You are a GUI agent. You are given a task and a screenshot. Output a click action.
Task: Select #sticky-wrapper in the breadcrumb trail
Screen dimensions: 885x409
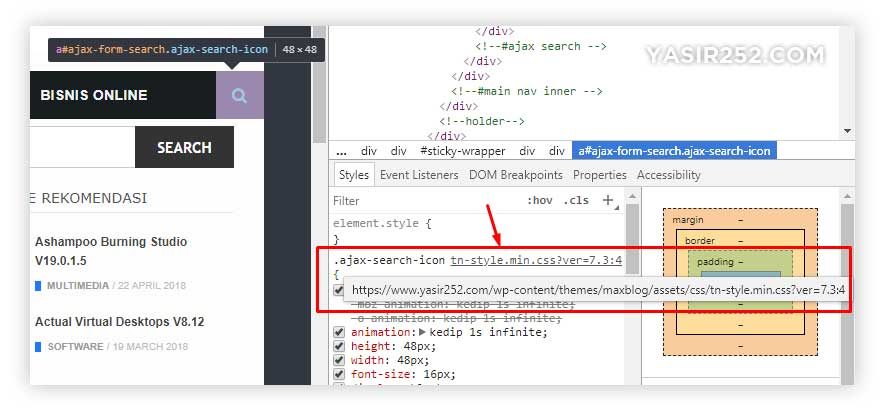[463, 151]
